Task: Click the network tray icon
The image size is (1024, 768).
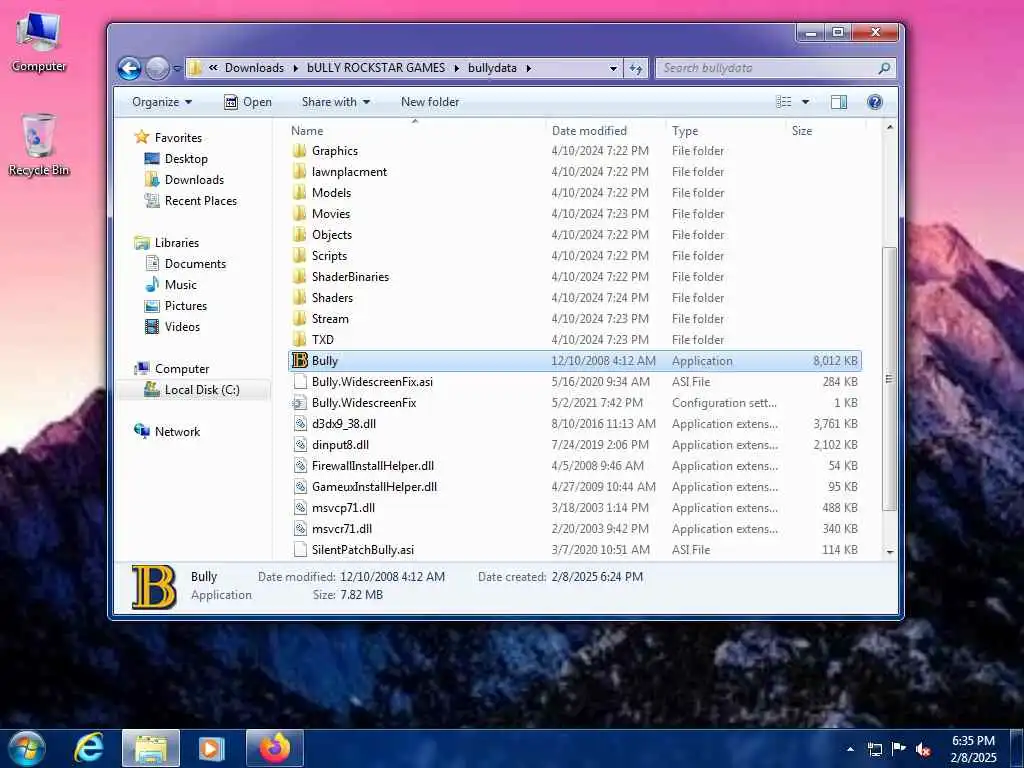Action: click(x=874, y=750)
